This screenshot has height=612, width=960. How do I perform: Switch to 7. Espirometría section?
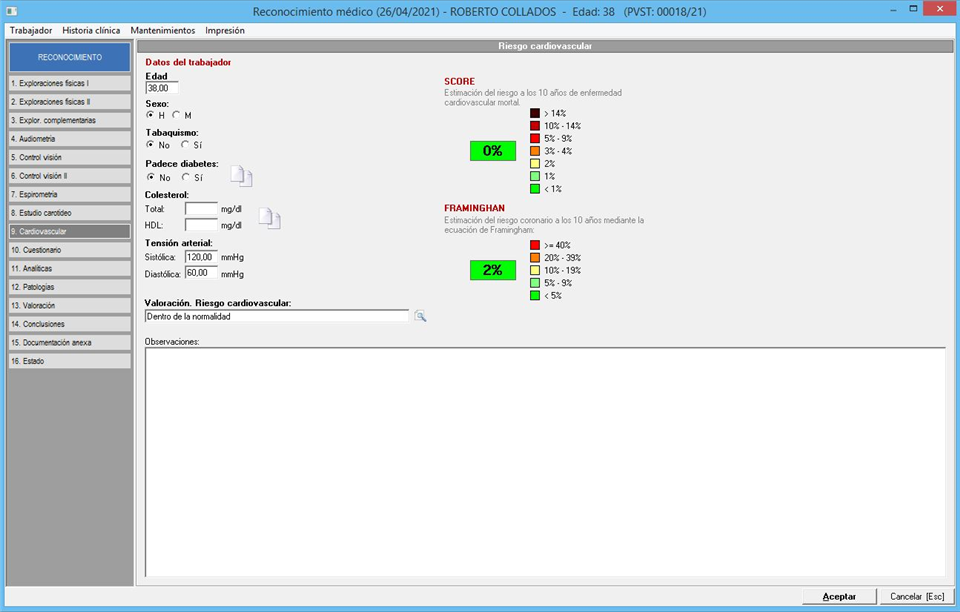[x=70, y=194]
